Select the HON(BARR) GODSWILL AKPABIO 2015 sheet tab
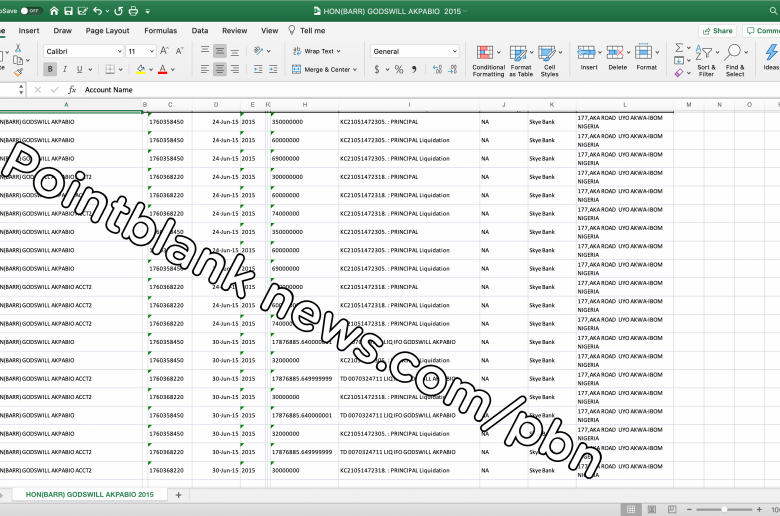Screen dimensions: 780x516 [x=90, y=495]
